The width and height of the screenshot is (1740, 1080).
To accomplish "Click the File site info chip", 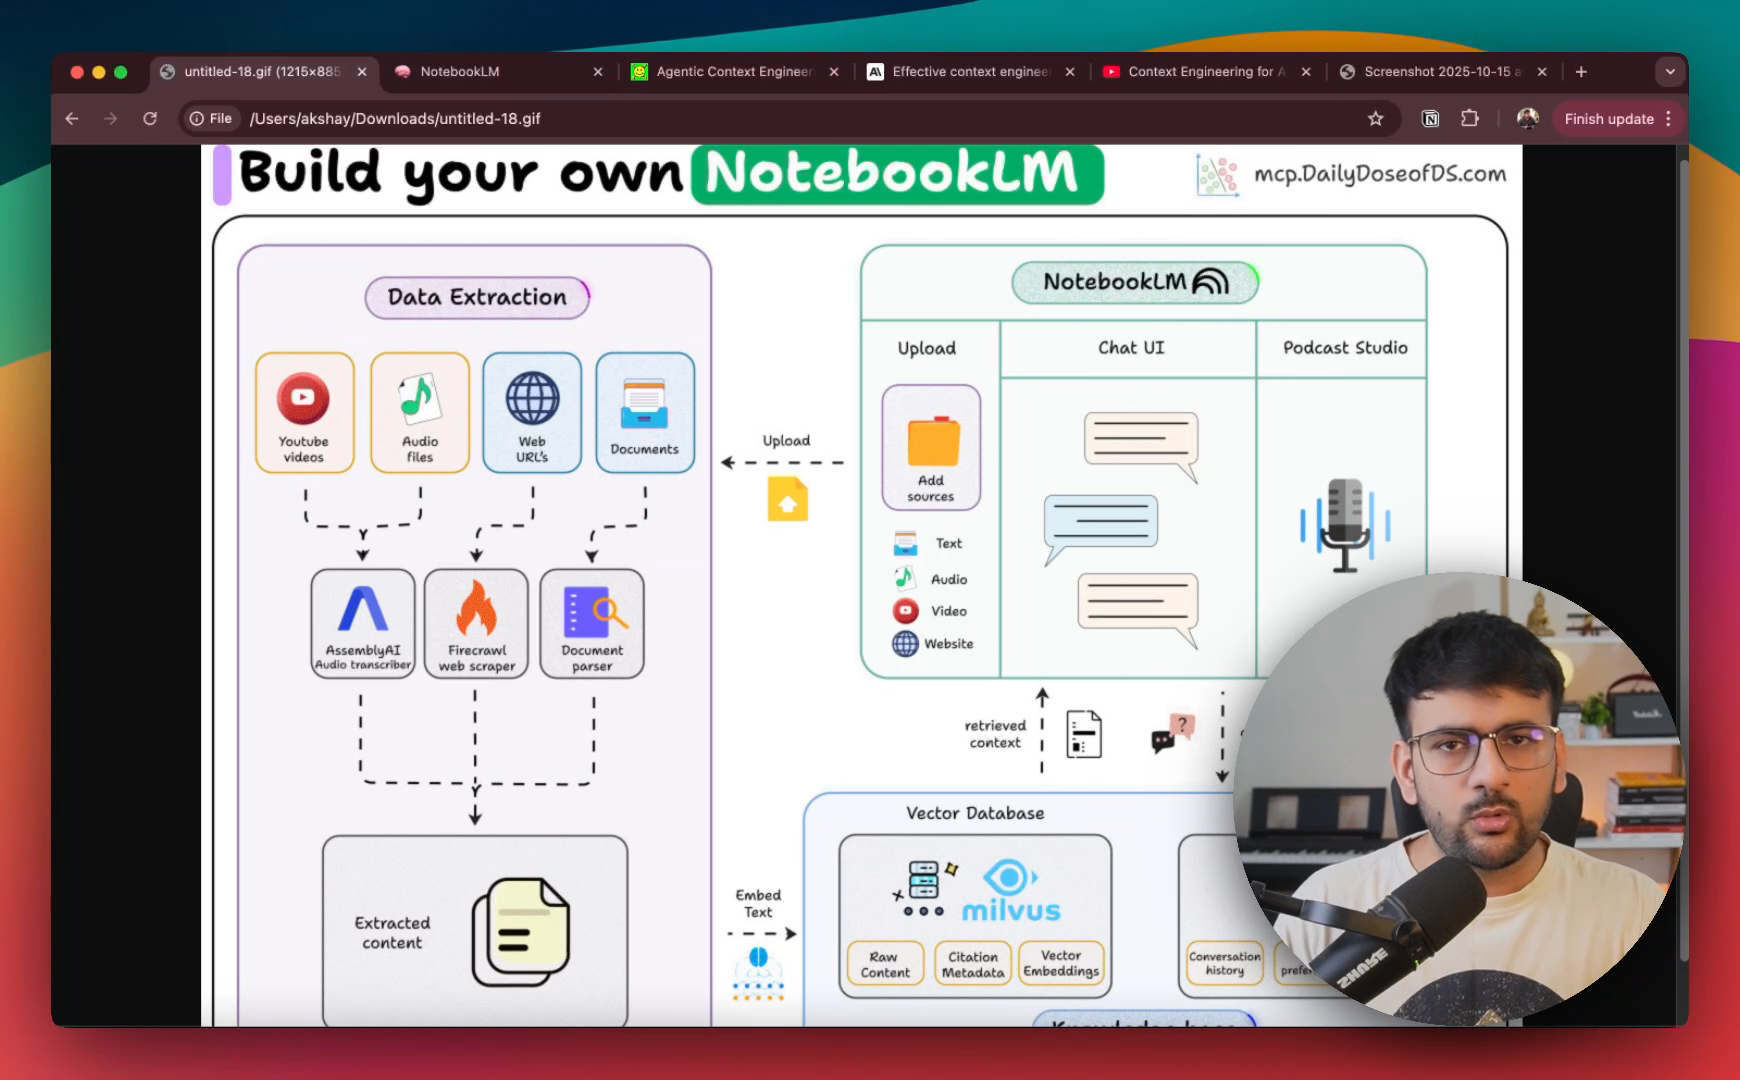I will 211,119.
